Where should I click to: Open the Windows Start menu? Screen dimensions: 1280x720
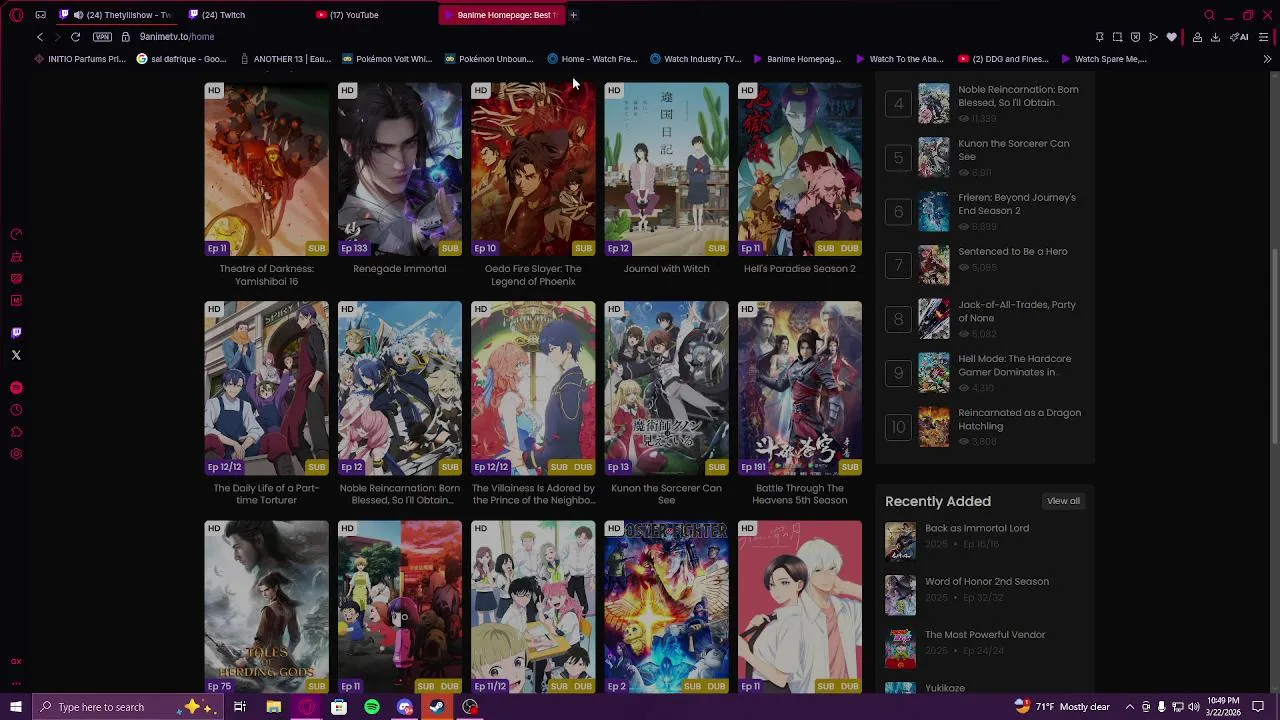coord(16,707)
